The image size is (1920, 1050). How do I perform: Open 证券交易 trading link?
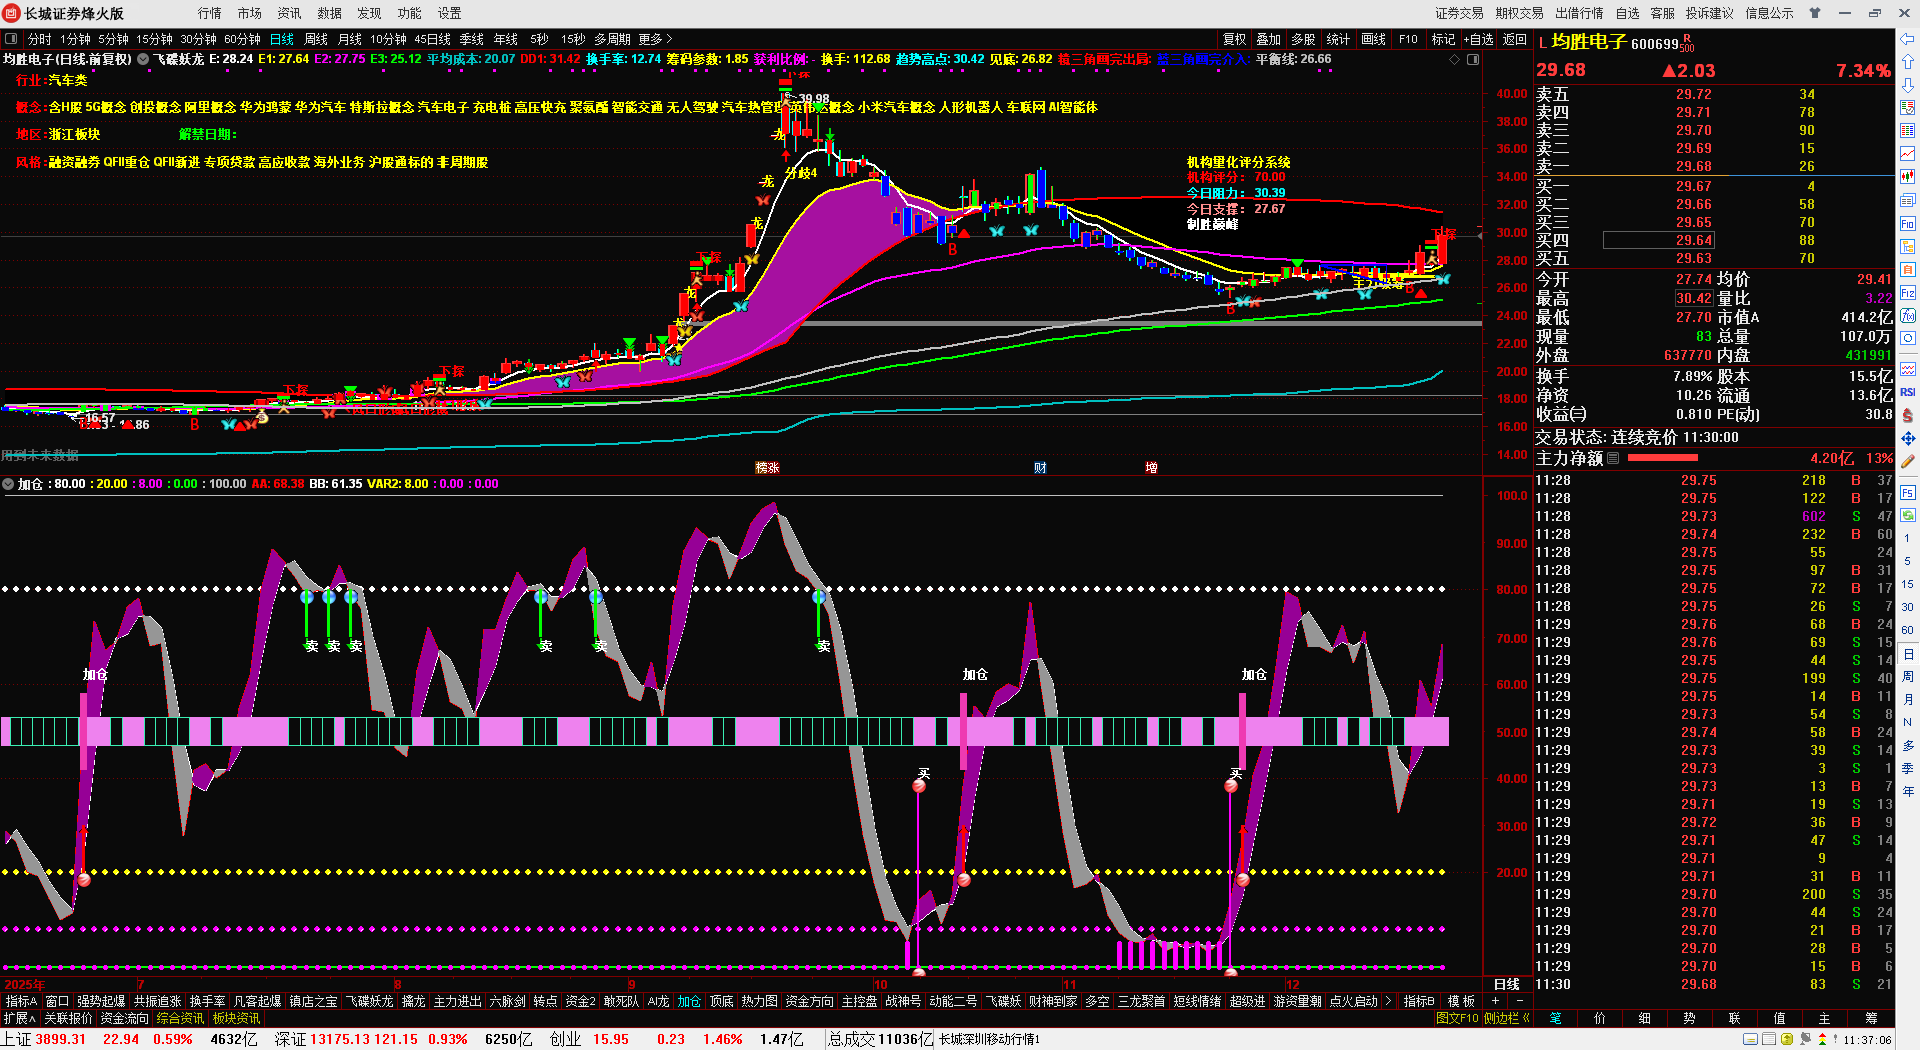tap(1460, 13)
